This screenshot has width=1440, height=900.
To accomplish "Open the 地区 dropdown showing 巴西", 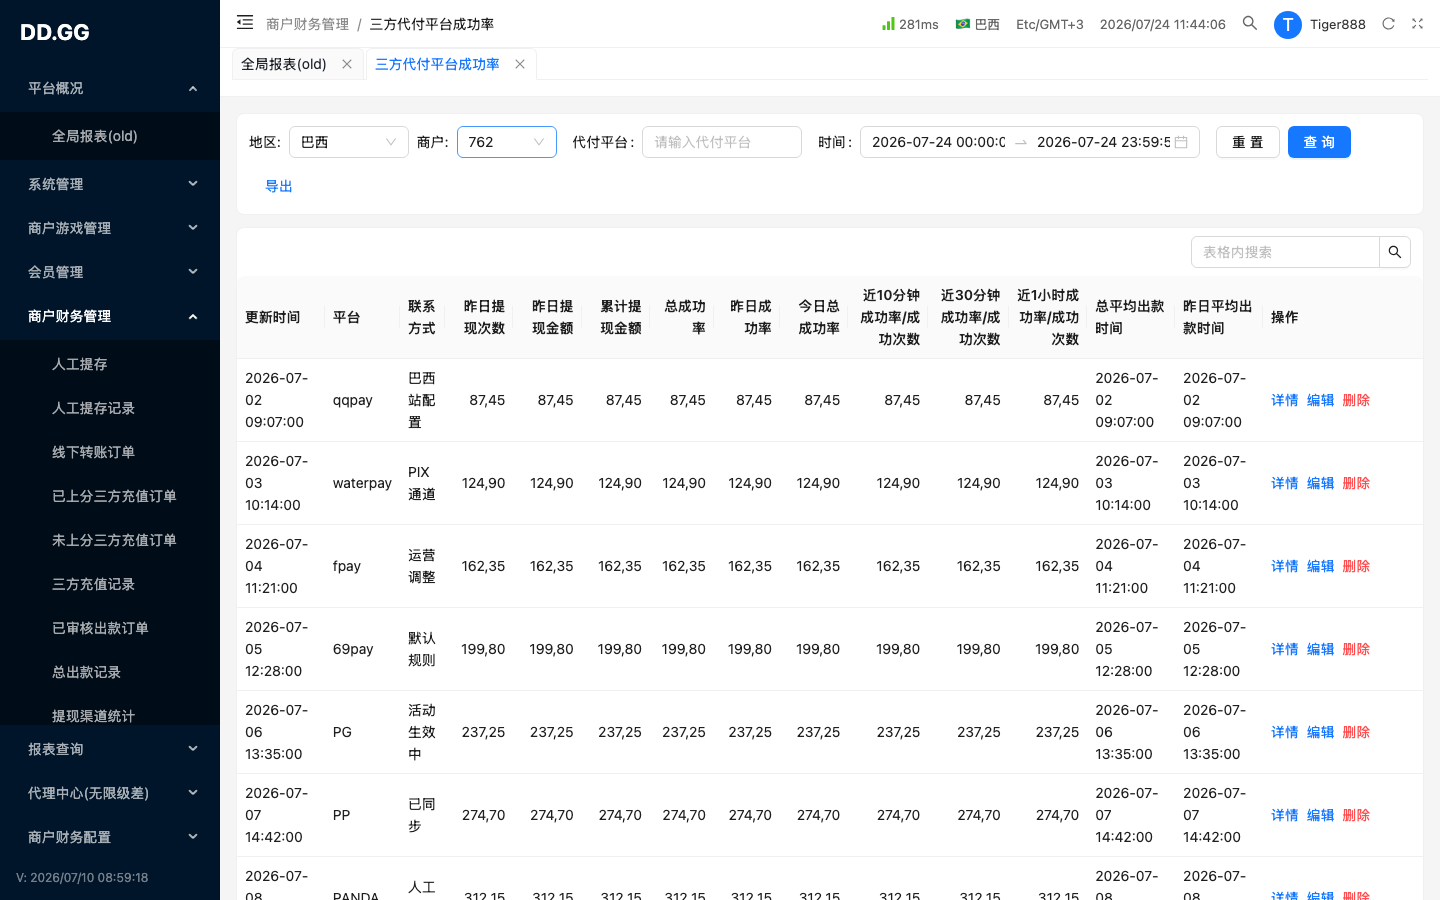I will [349, 142].
